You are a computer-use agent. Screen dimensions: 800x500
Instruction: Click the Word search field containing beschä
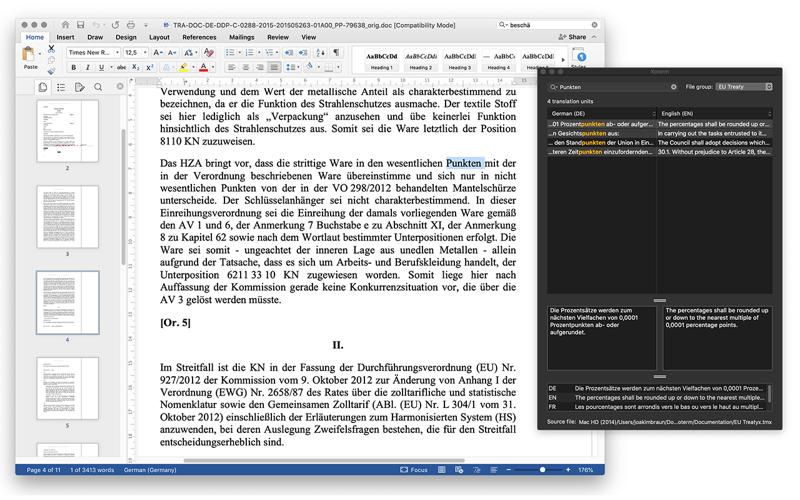pyautogui.click(x=548, y=24)
